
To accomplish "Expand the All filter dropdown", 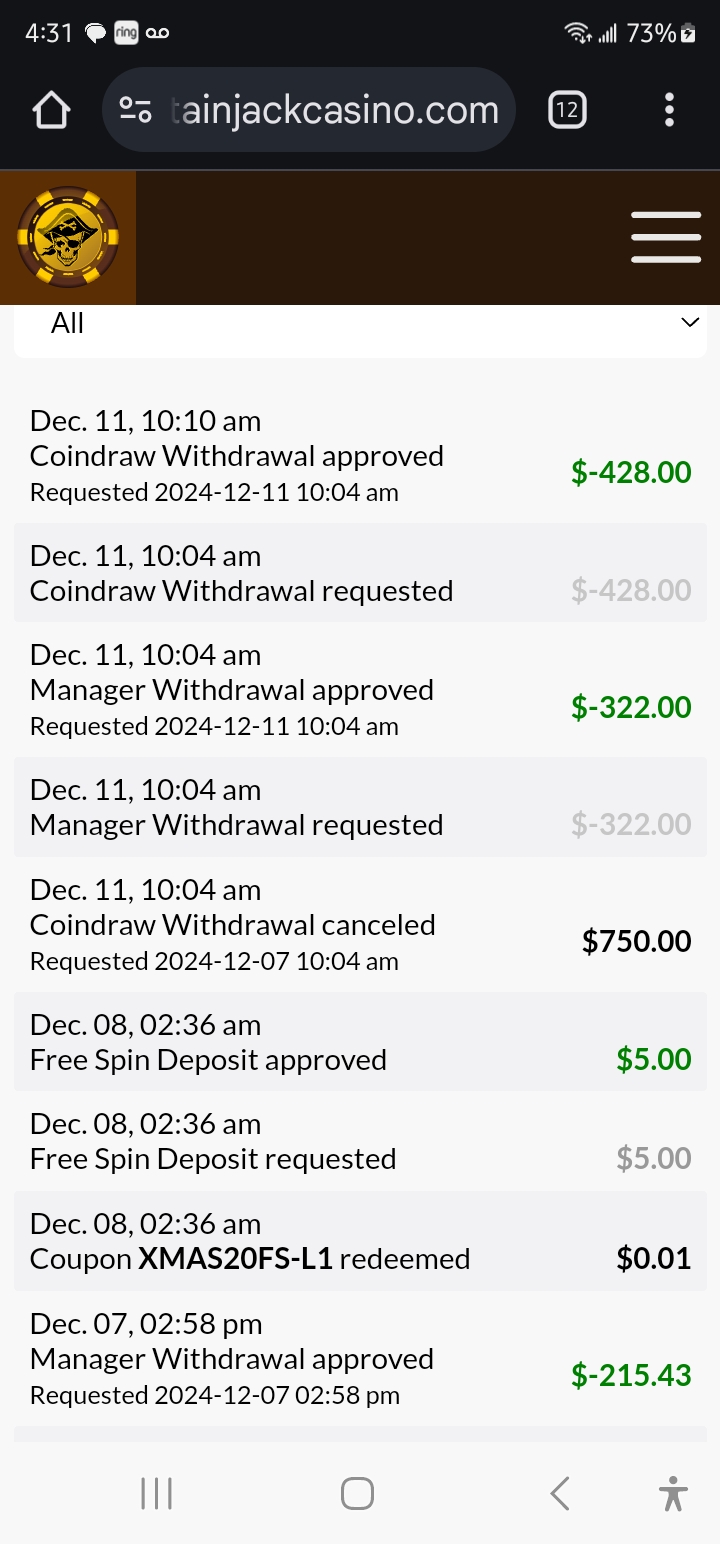I will click(x=360, y=324).
